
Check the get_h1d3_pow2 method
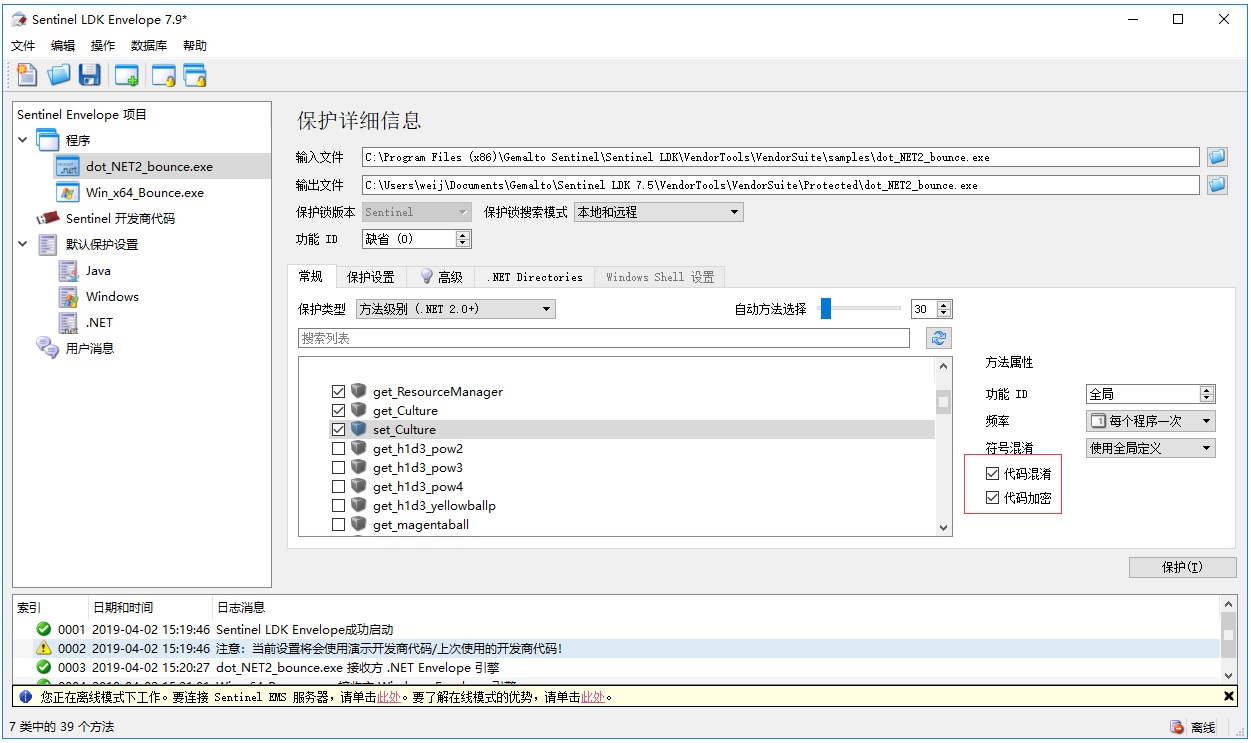point(338,448)
